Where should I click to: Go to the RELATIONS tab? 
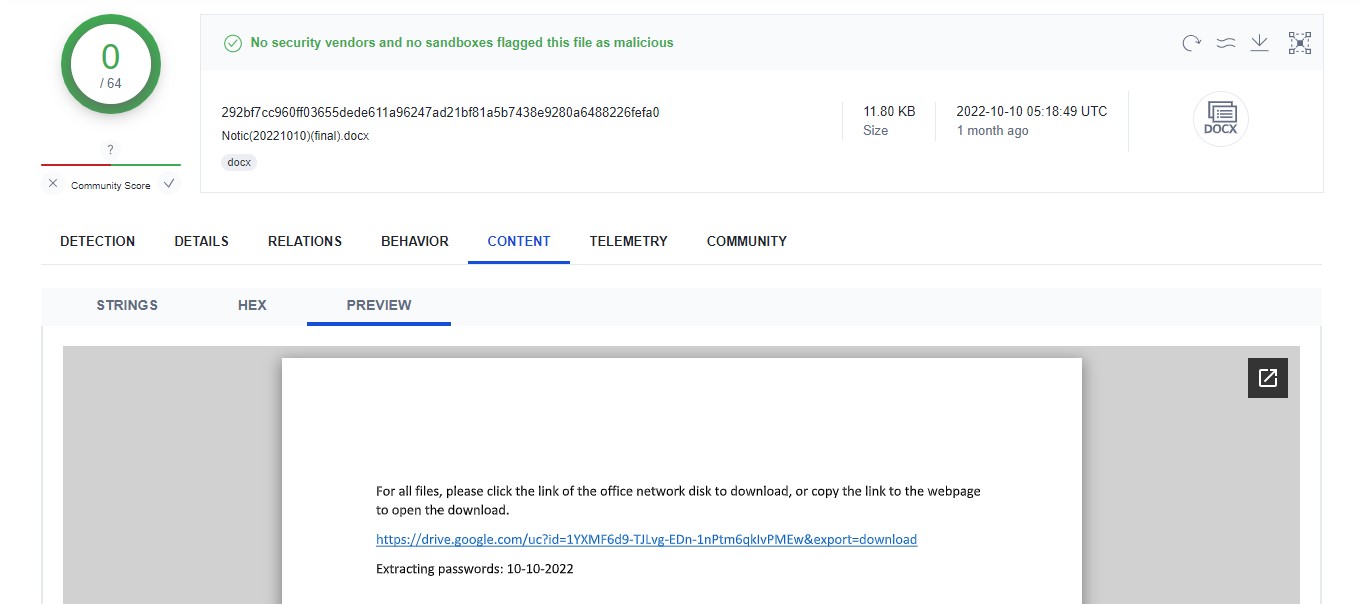305,241
